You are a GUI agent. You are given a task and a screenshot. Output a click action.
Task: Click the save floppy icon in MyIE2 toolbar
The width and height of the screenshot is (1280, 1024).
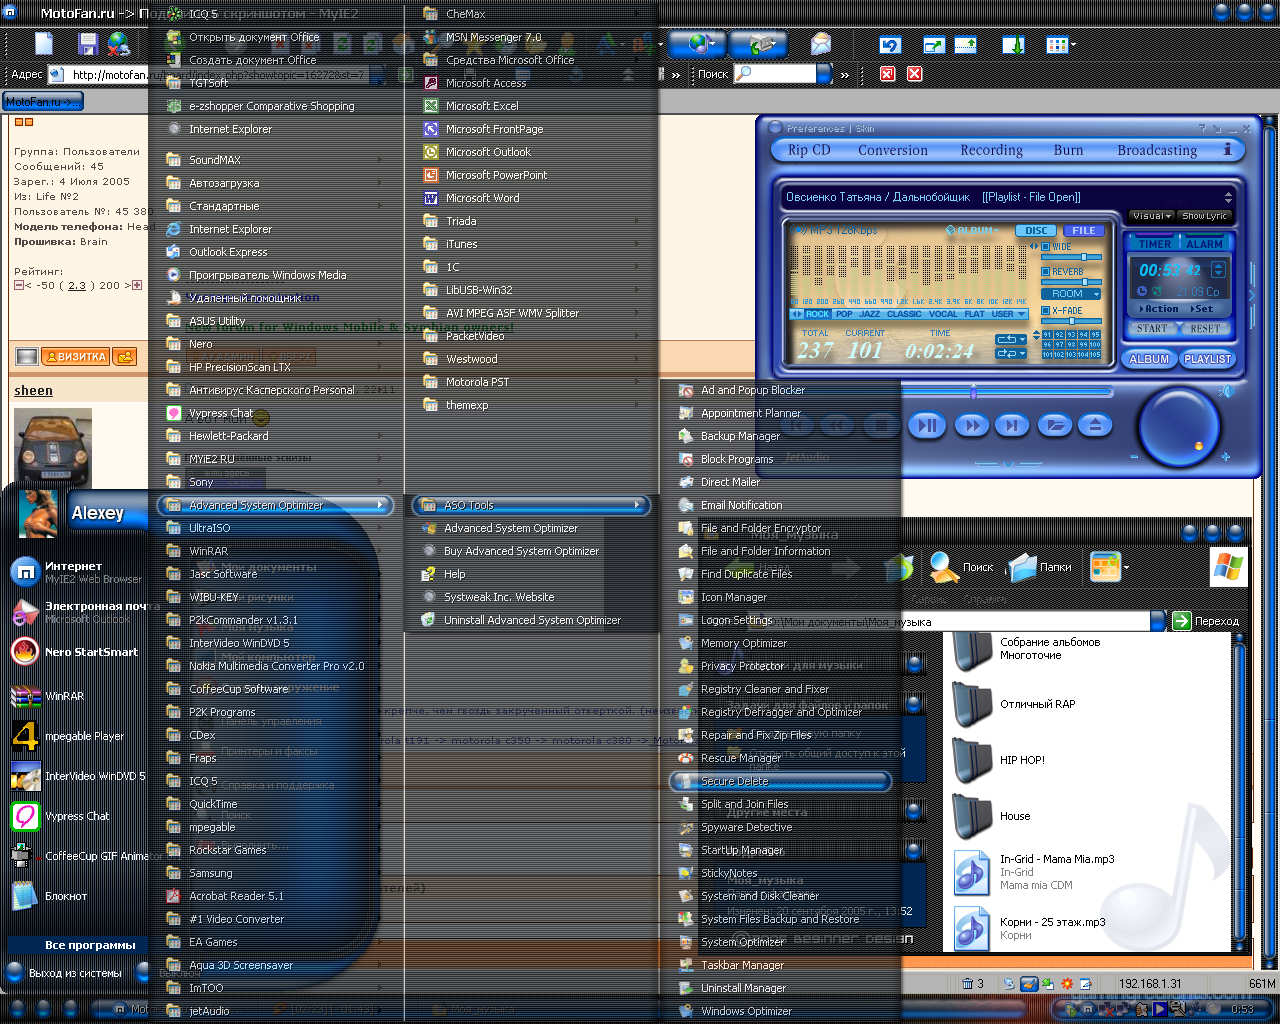click(87, 44)
